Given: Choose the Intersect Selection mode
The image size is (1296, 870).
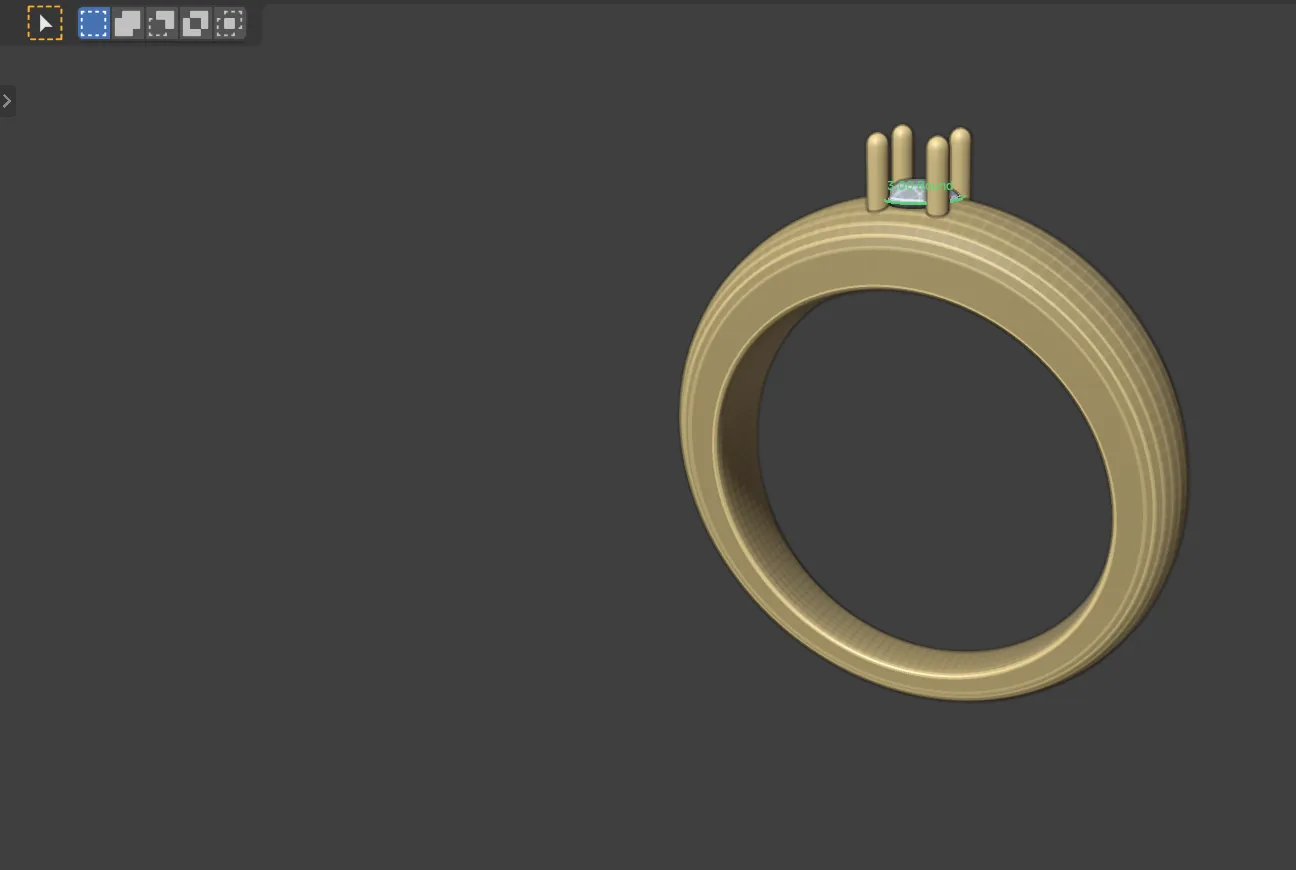Looking at the screenshot, I should [230, 23].
